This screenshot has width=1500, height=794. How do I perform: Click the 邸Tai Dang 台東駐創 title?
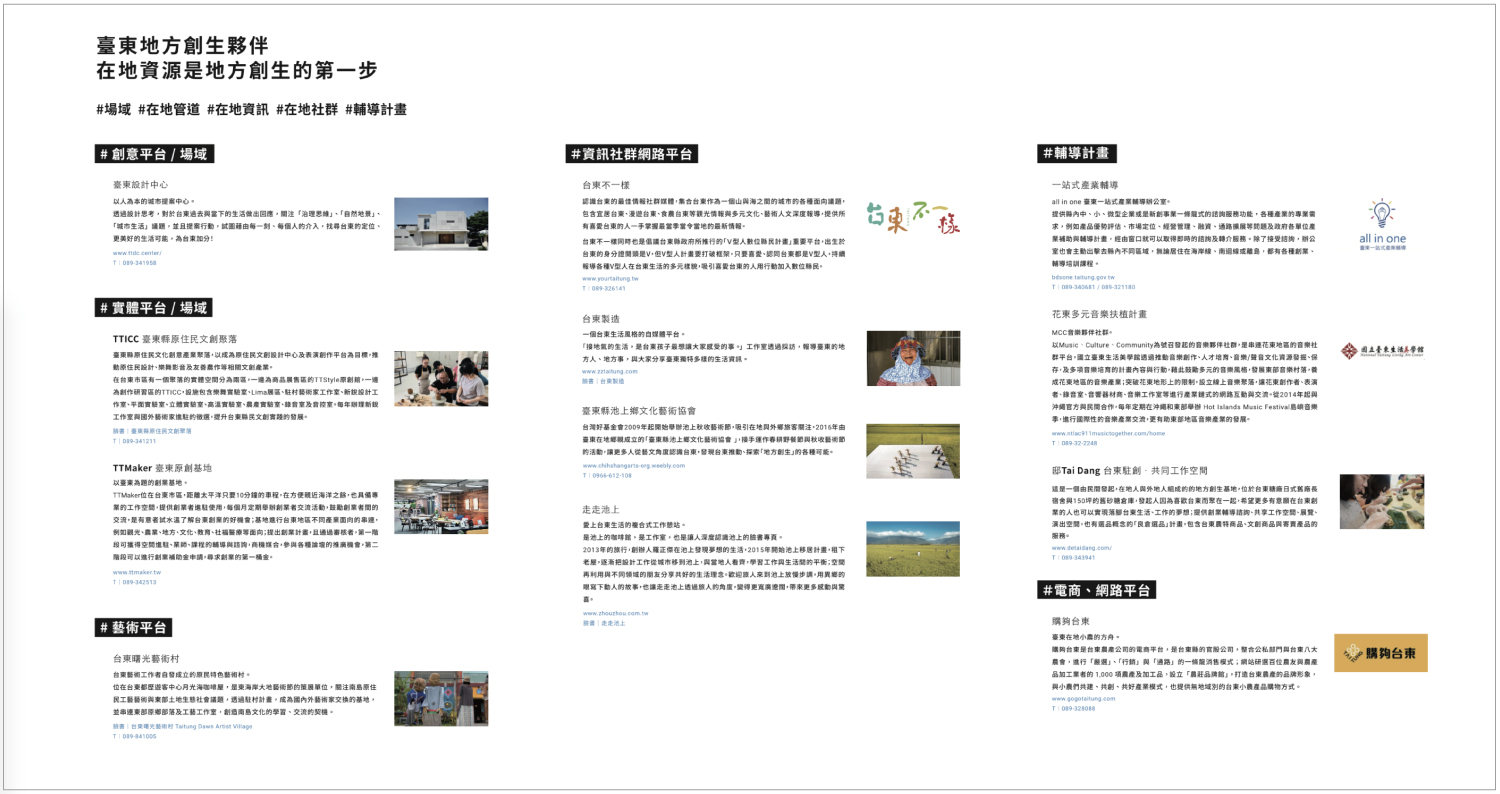[1130, 470]
